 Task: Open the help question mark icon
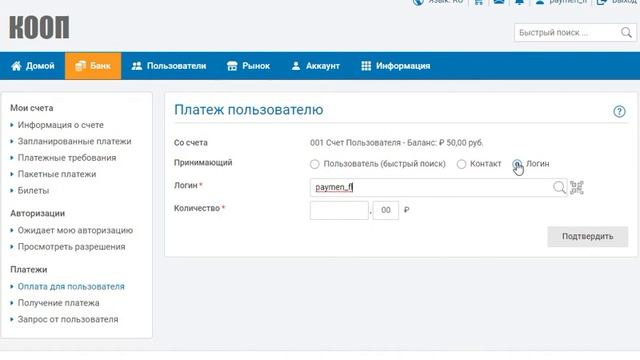619,111
